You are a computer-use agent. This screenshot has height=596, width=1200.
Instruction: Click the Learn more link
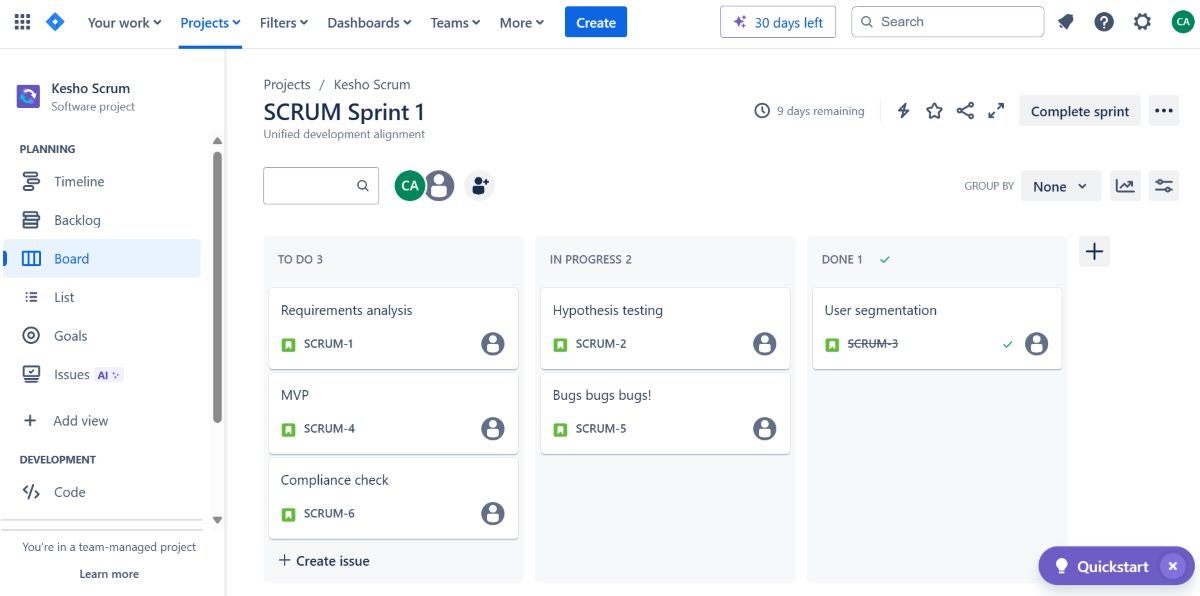tap(109, 574)
